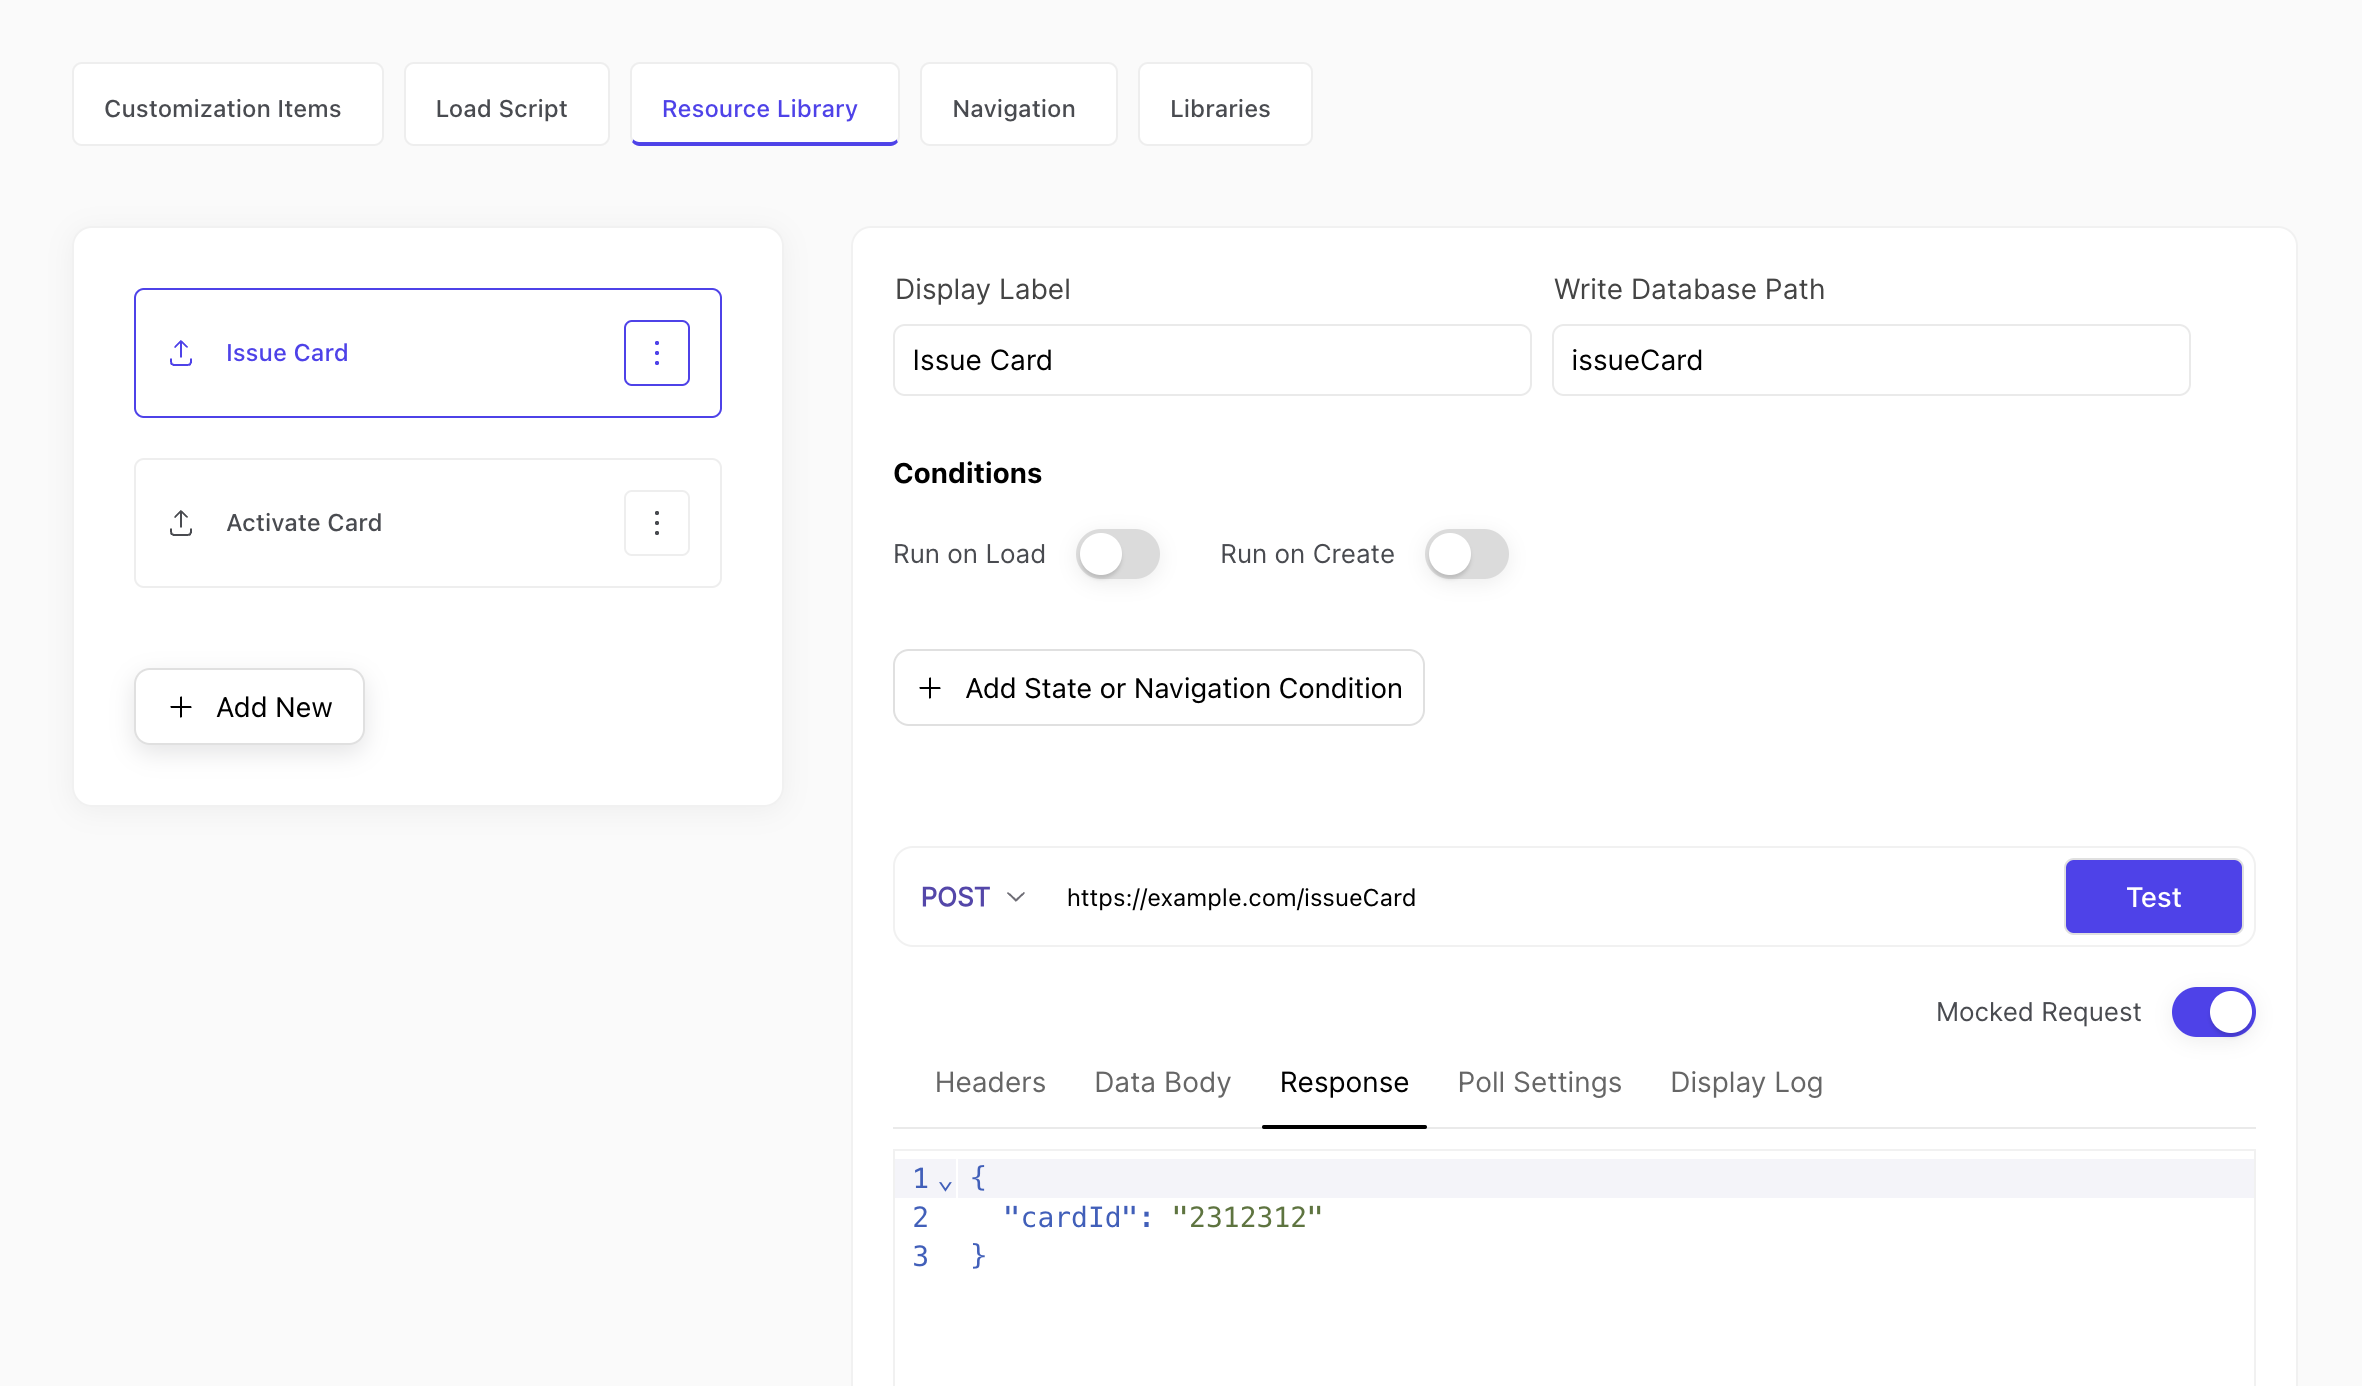Open Issue Card three-dot options menu

[656, 353]
